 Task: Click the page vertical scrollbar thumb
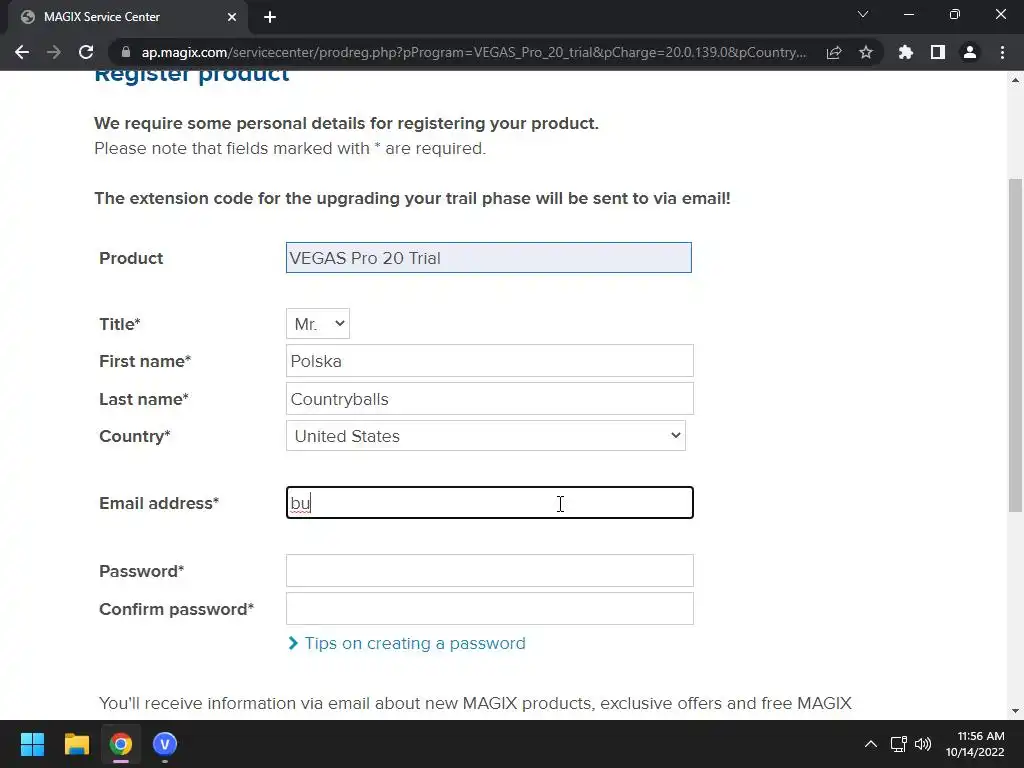1016,345
